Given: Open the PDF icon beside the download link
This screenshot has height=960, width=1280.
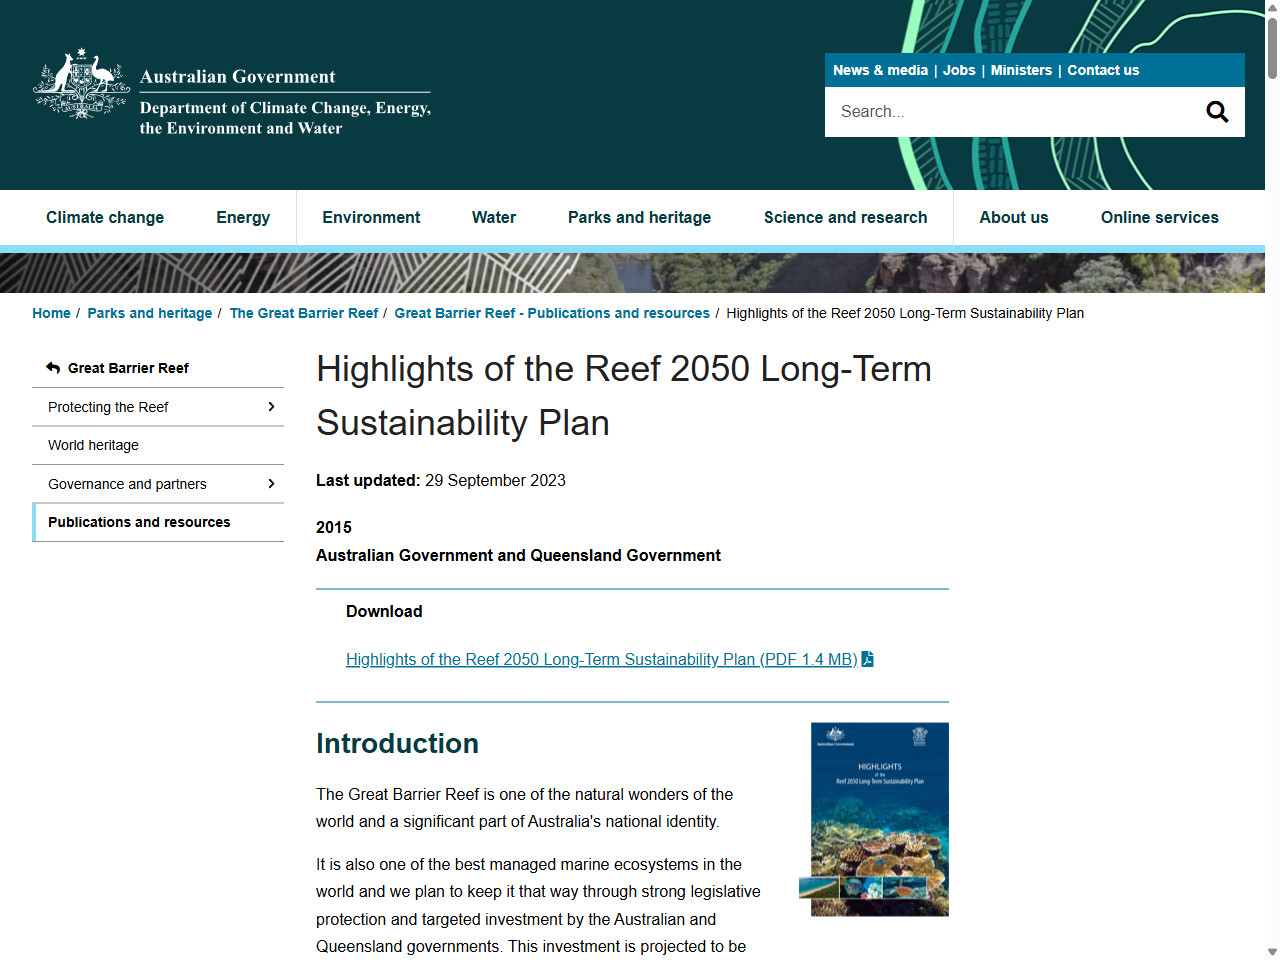Looking at the screenshot, I should [x=866, y=659].
